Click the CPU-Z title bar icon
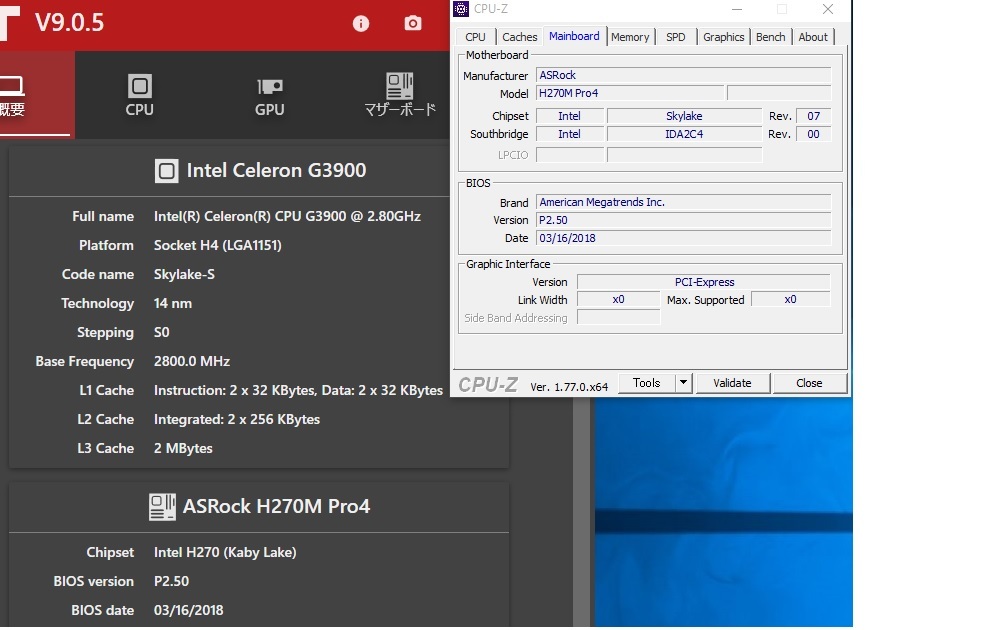This screenshot has height=630, width=1008. [461, 9]
